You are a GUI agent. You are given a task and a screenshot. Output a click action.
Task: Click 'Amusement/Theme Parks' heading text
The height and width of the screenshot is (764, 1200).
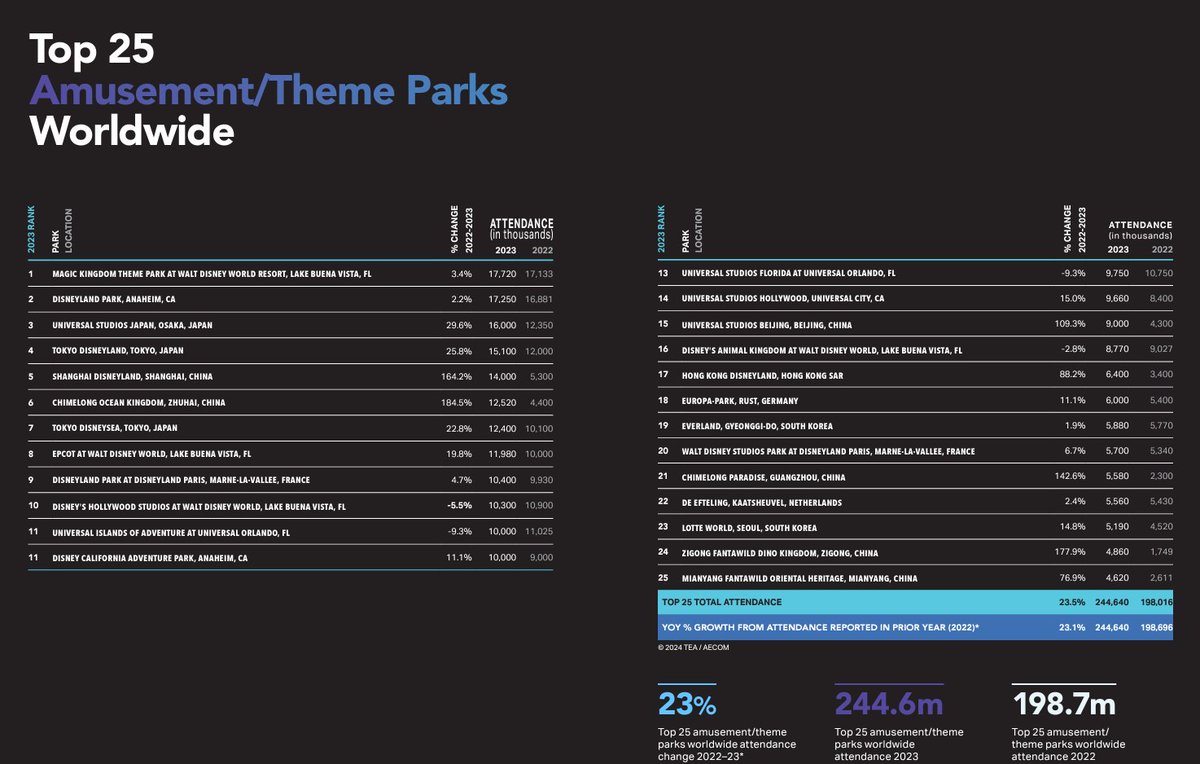tap(268, 92)
